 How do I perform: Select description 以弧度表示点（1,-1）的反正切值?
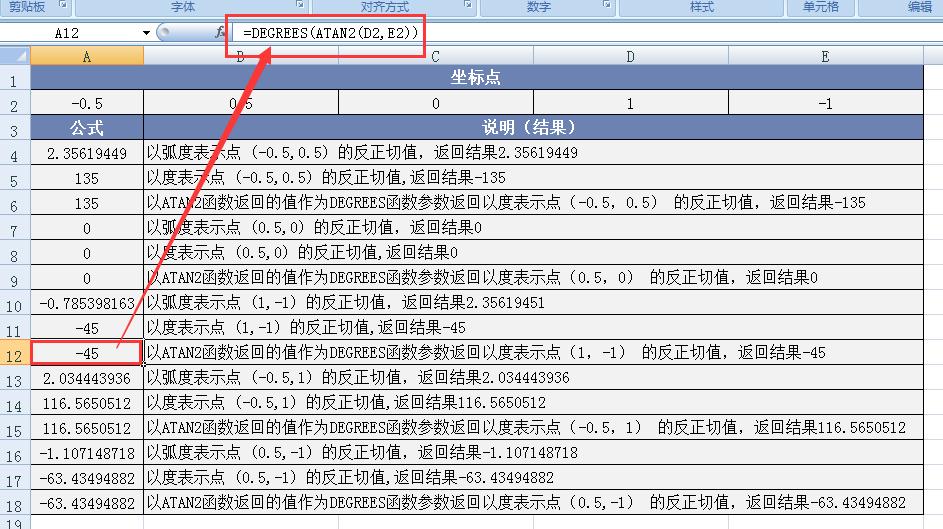coord(533,303)
